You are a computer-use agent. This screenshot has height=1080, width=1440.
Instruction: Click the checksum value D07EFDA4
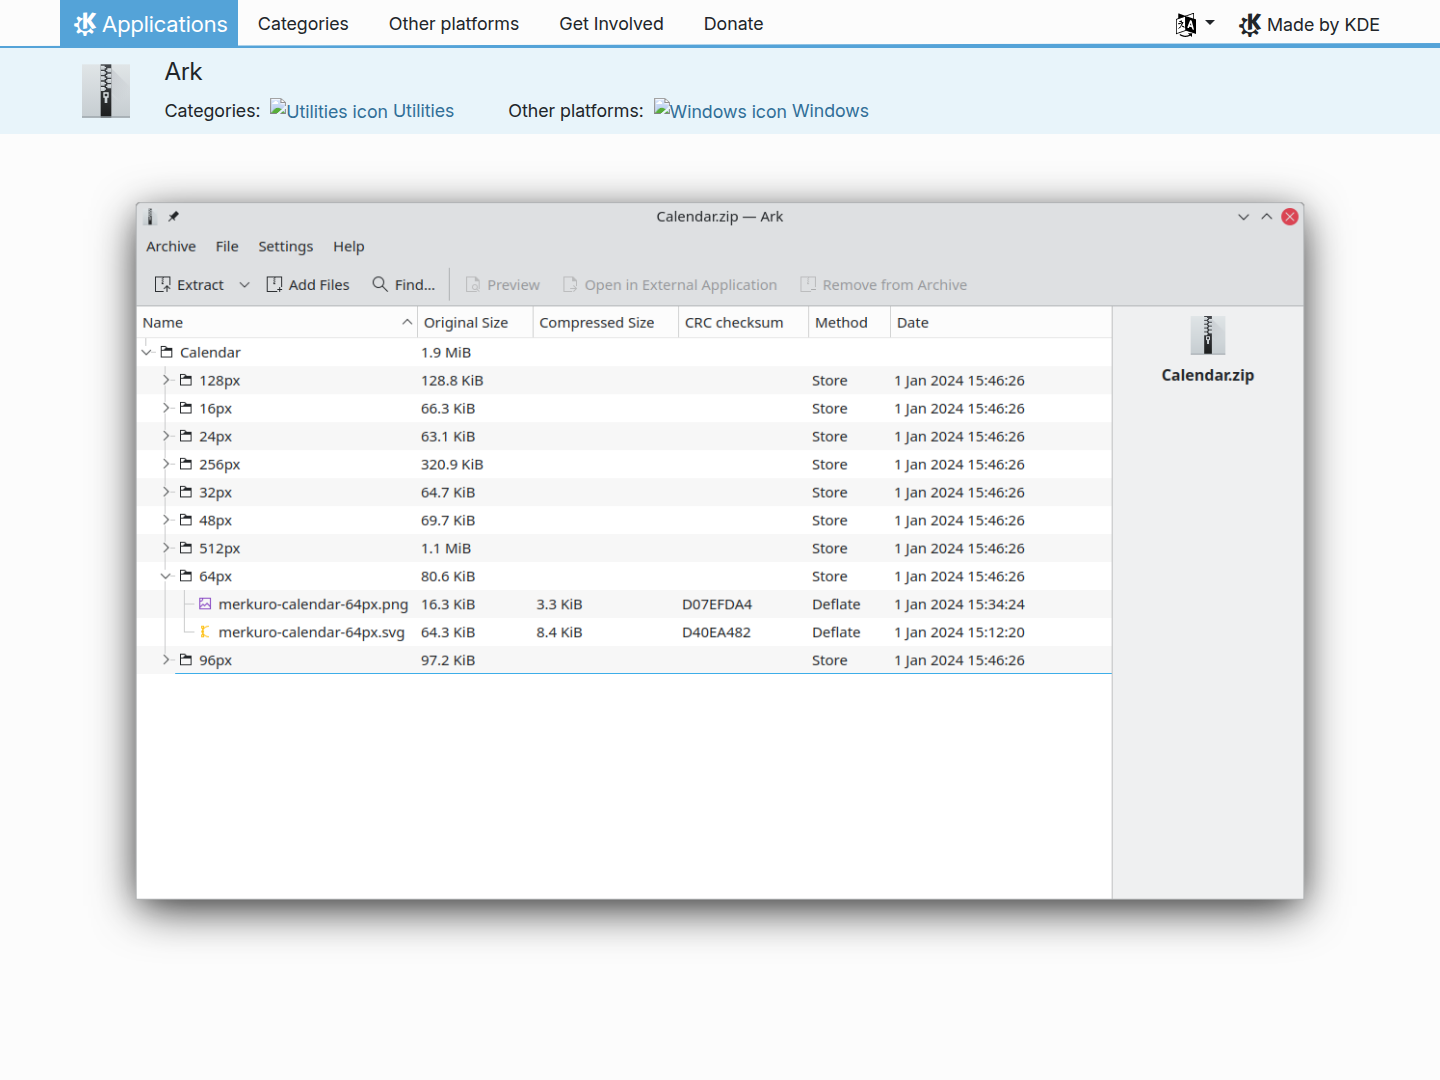[x=717, y=605]
